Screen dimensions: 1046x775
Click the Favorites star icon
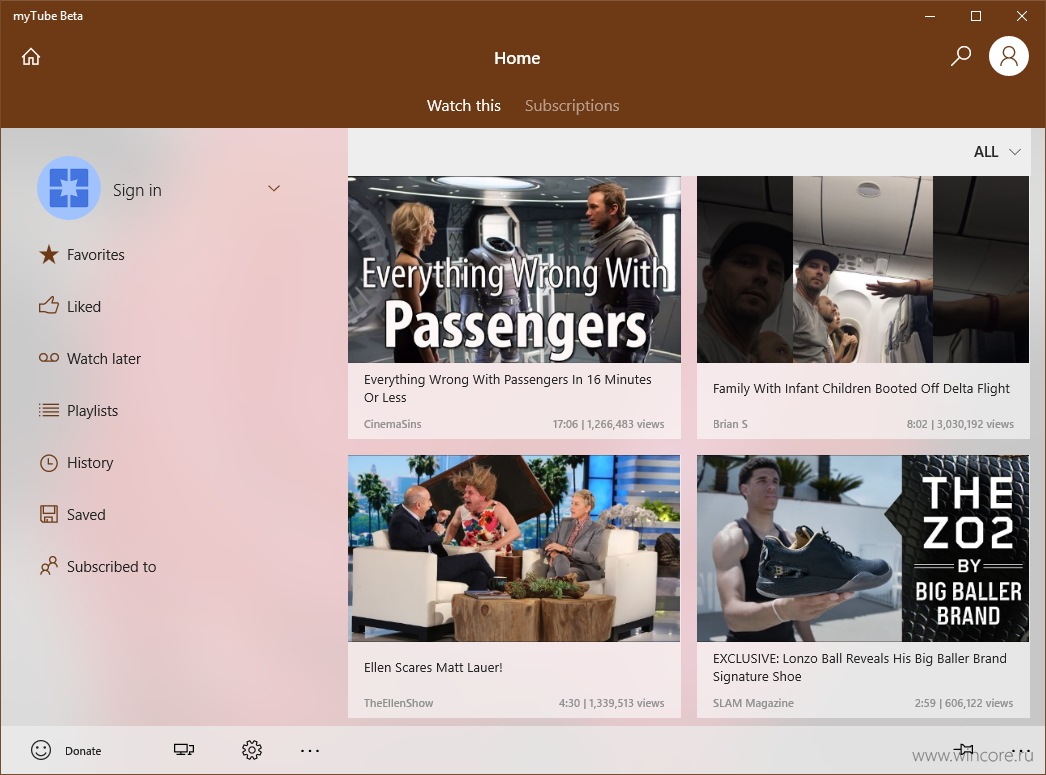tap(49, 254)
